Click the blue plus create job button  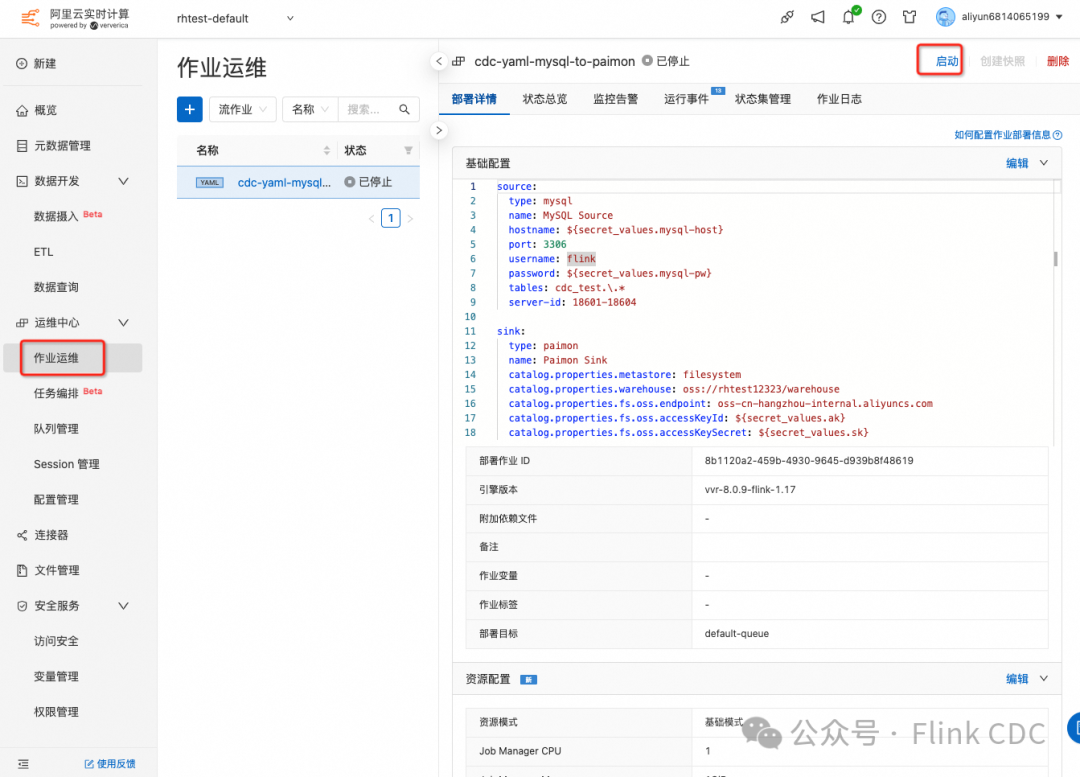tap(189, 110)
